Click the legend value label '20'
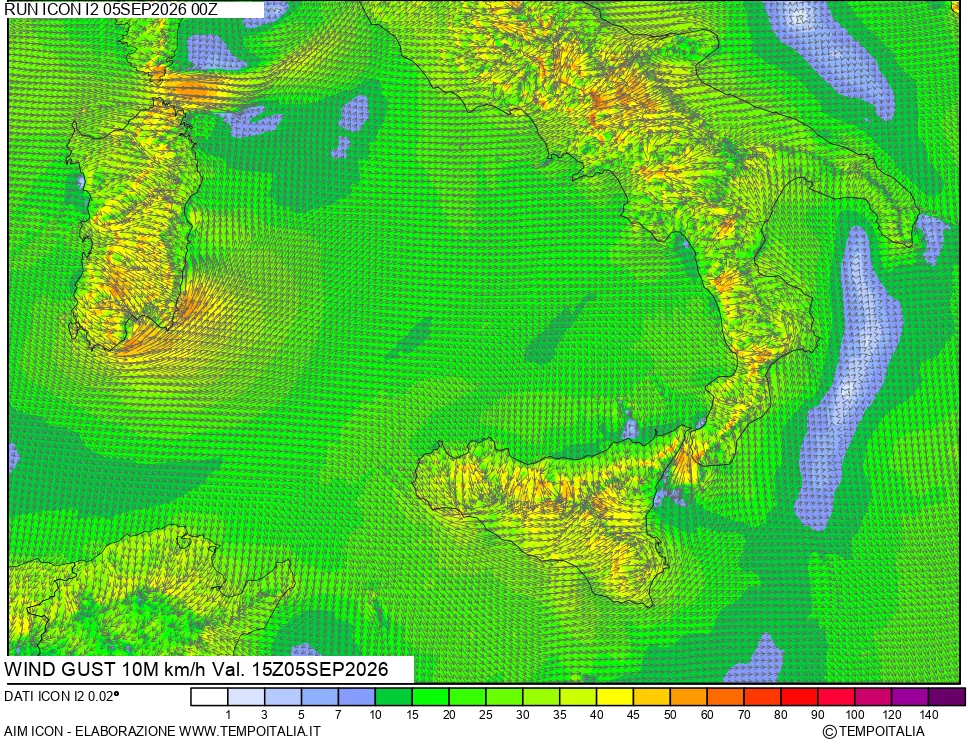This screenshot has width=968, height=745. (449, 715)
